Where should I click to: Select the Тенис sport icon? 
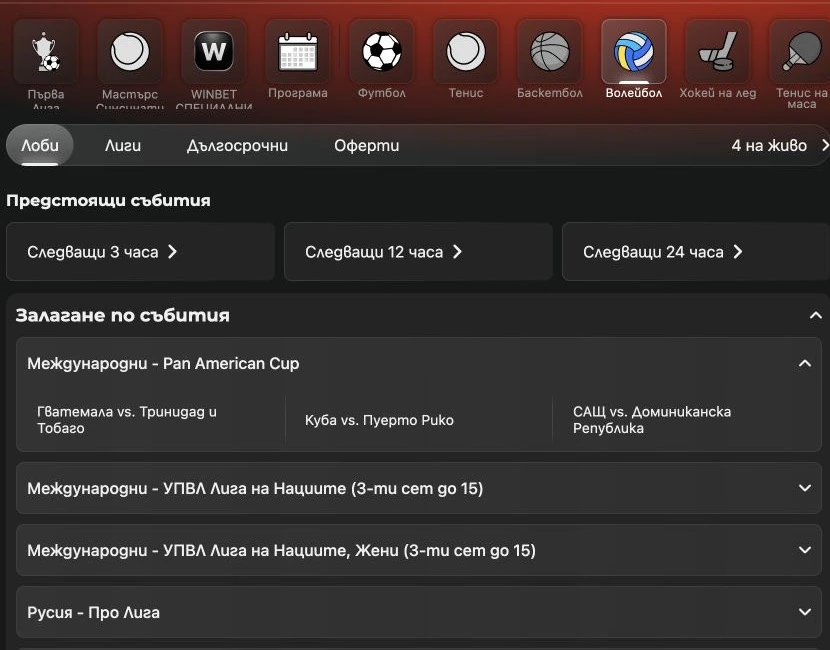[x=466, y=52]
